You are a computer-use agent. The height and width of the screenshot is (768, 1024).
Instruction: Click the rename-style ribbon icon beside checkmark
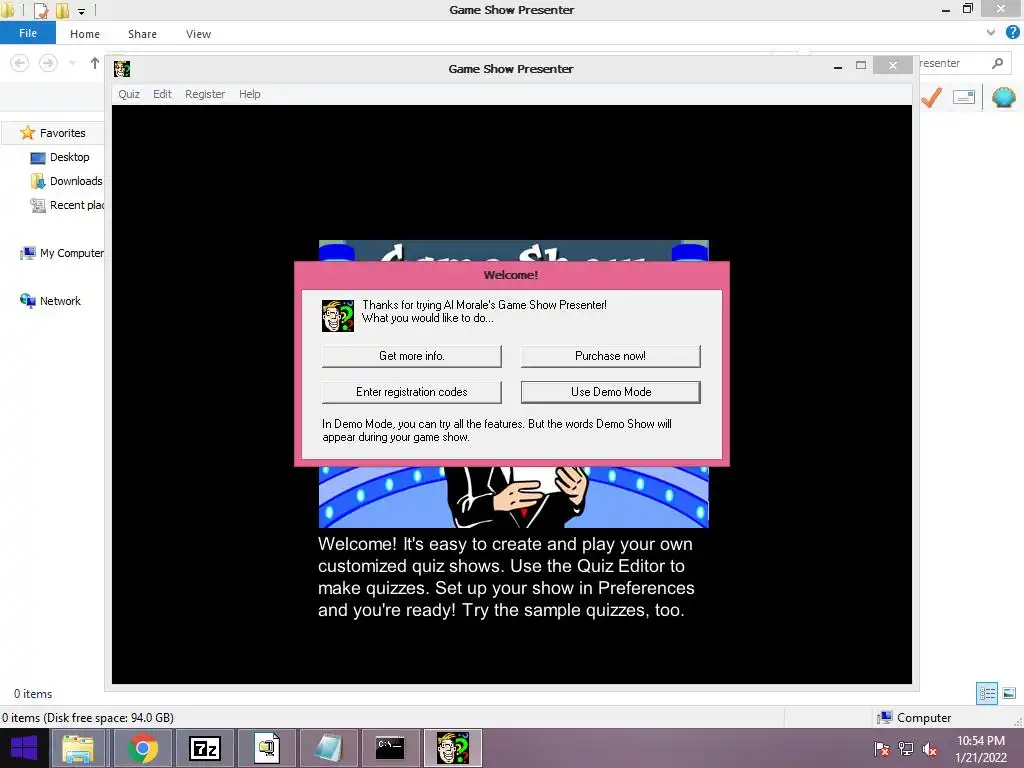point(964,97)
